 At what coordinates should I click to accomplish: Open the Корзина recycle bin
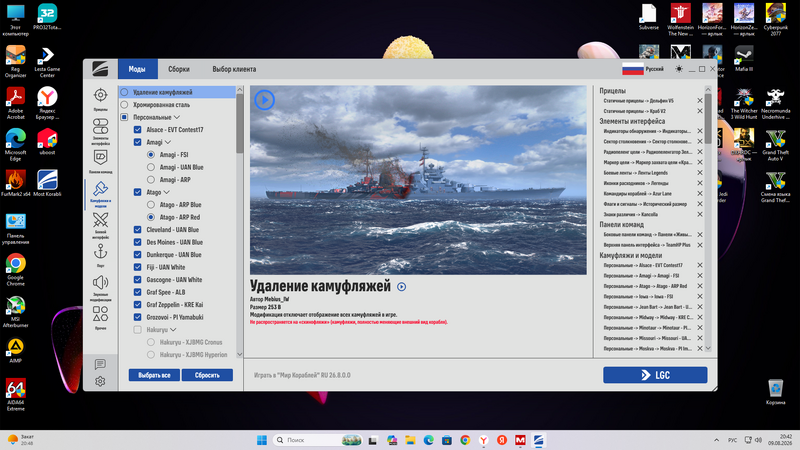(x=776, y=392)
